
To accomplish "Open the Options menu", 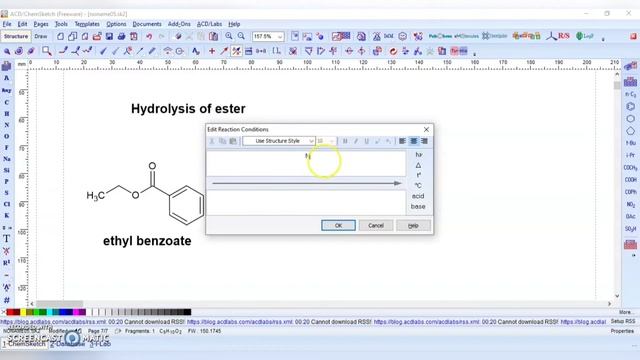I will click(116, 24).
